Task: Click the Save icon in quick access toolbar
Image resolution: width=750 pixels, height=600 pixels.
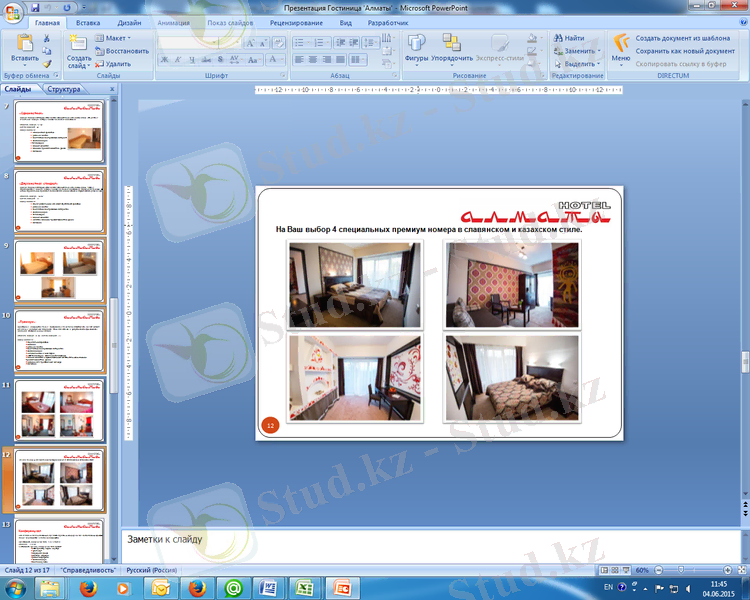Action: coord(35,7)
